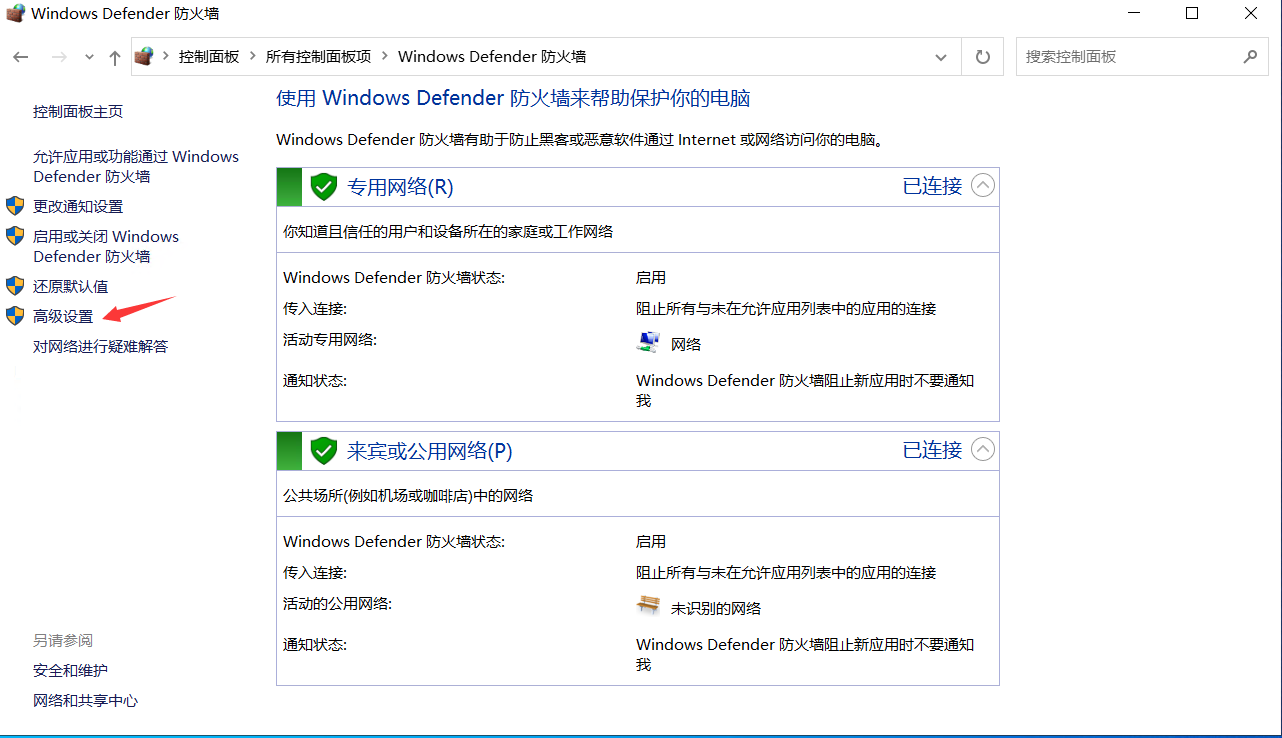Open 还原默认值 link
The image size is (1282, 738).
point(70,287)
